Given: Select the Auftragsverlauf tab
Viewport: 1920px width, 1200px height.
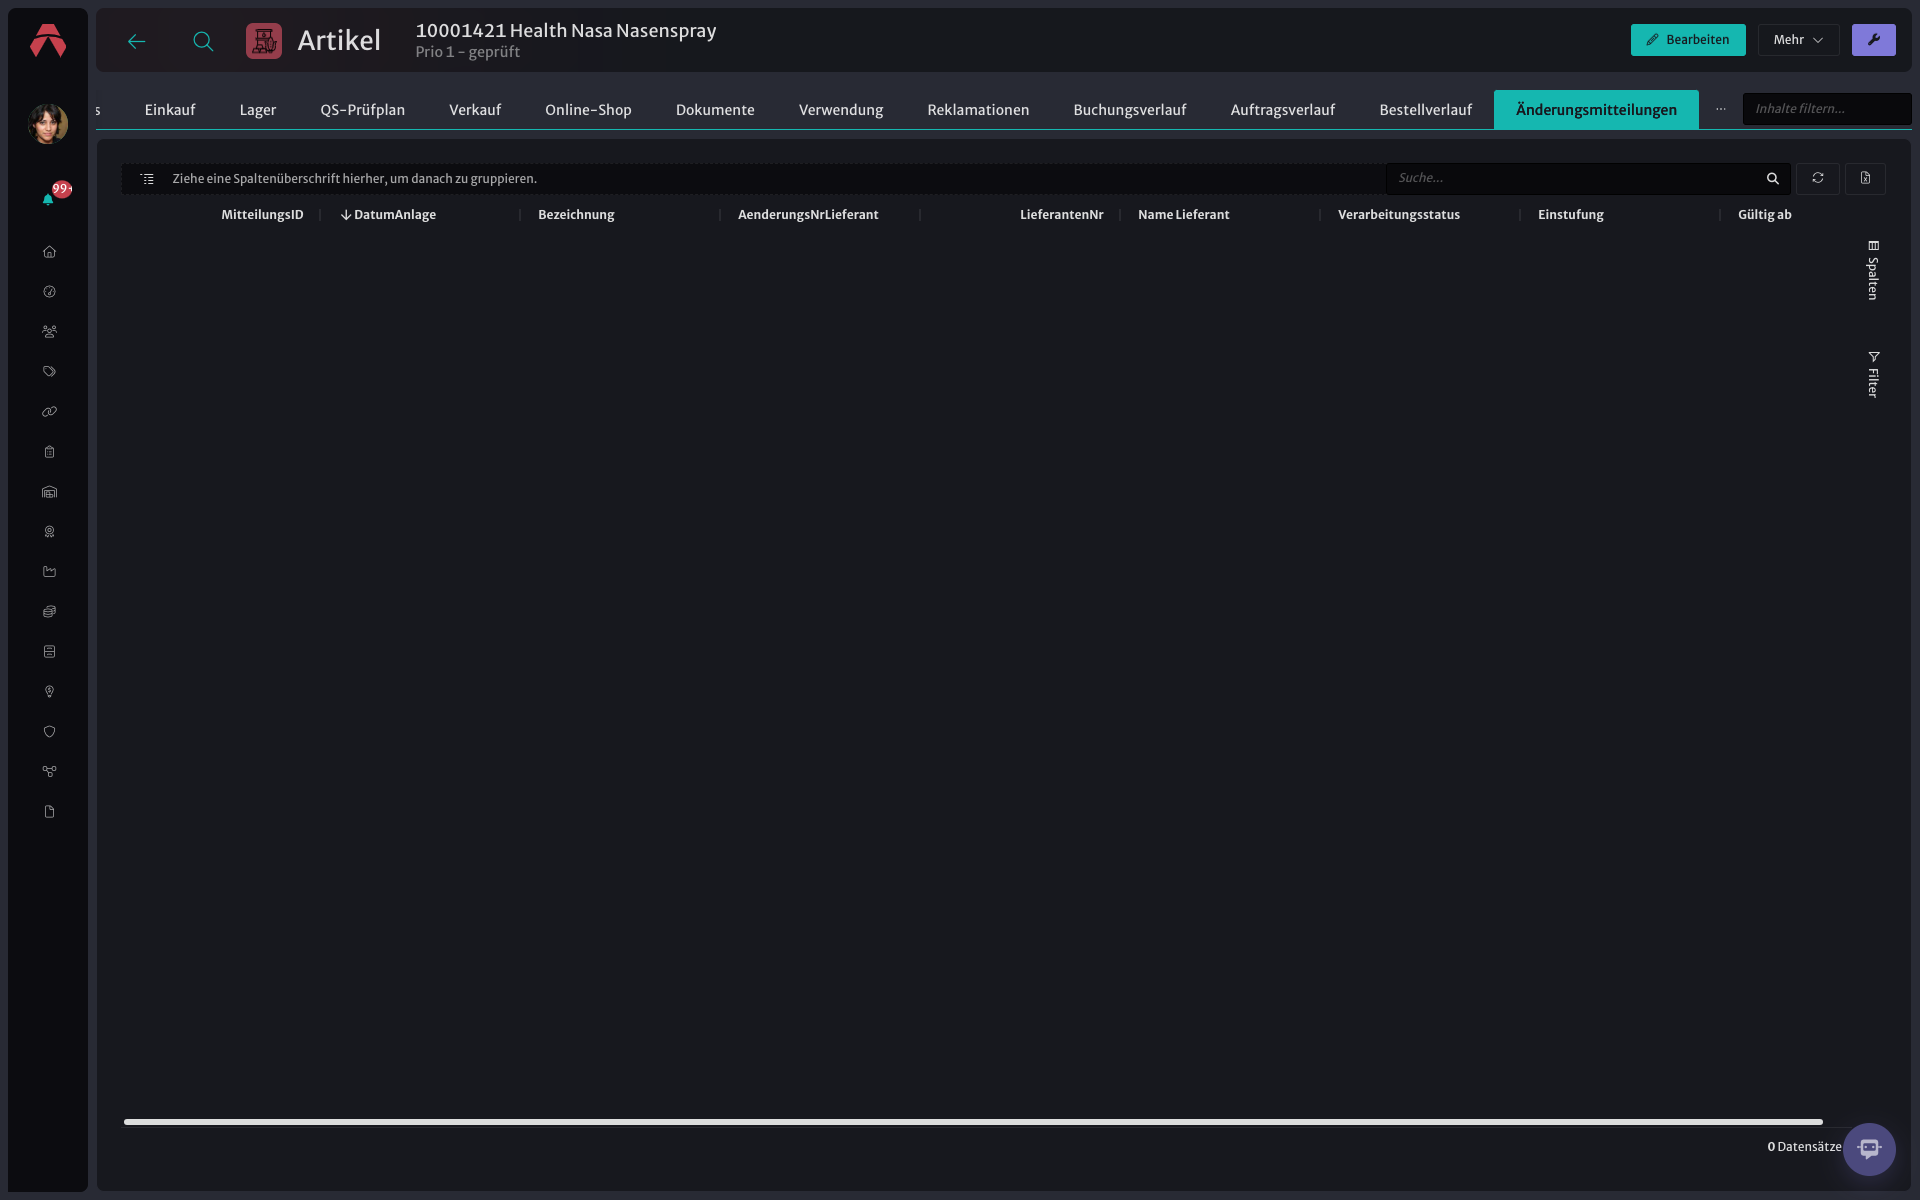Looking at the screenshot, I should click(x=1283, y=110).
